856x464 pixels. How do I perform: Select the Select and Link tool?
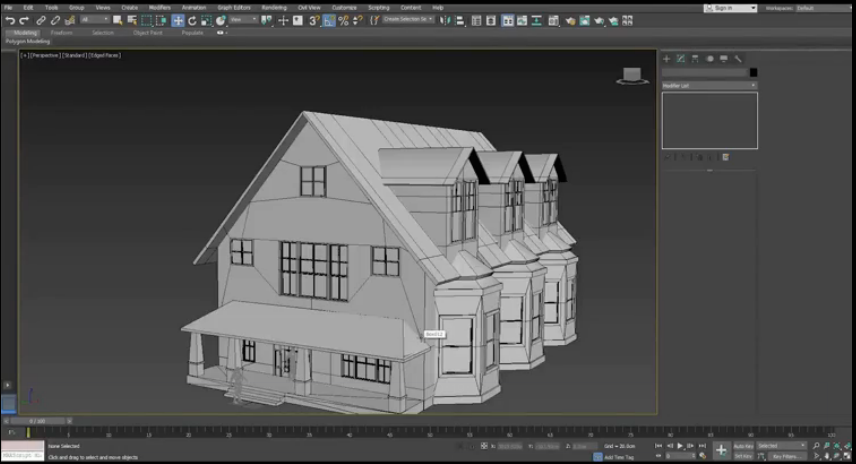(41, 21)
